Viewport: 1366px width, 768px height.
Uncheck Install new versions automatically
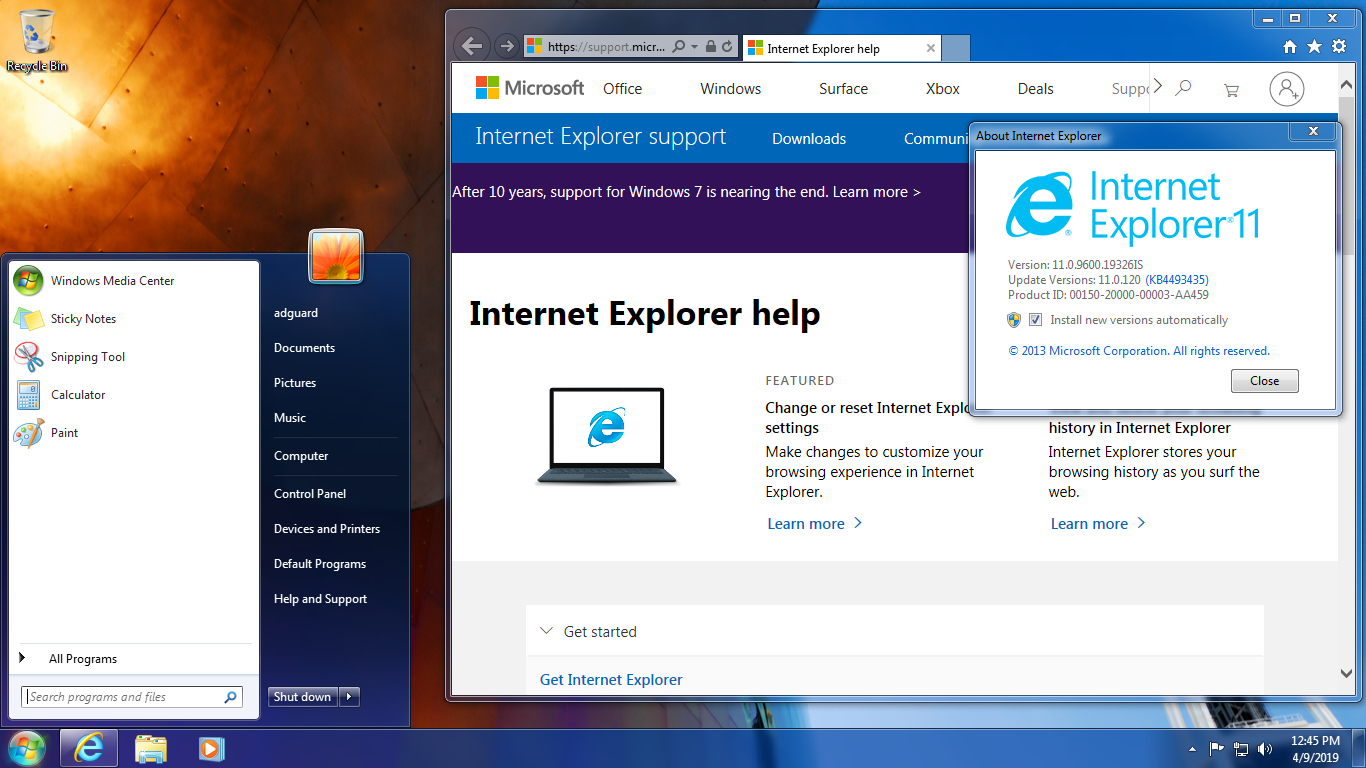coord(1035,320)
